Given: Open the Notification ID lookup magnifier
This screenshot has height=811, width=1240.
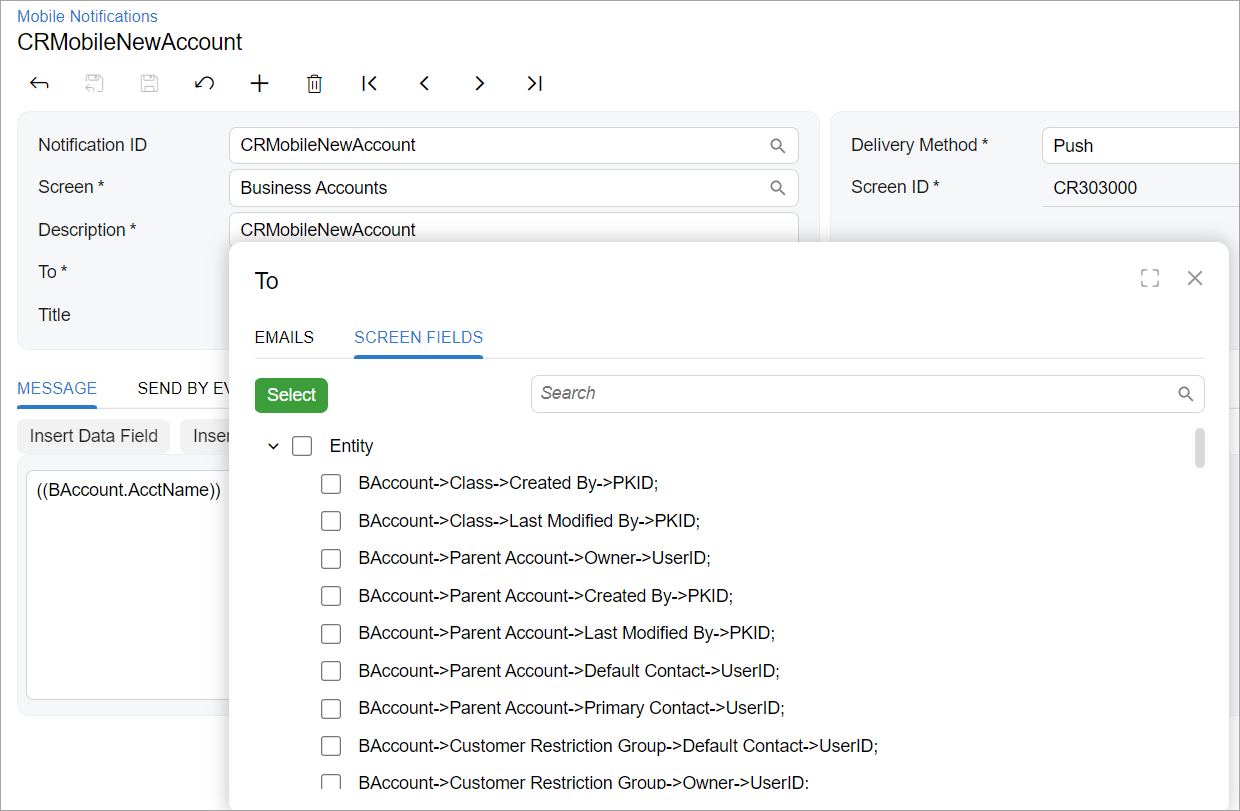Looking at the screenshot, I should 777,146.
